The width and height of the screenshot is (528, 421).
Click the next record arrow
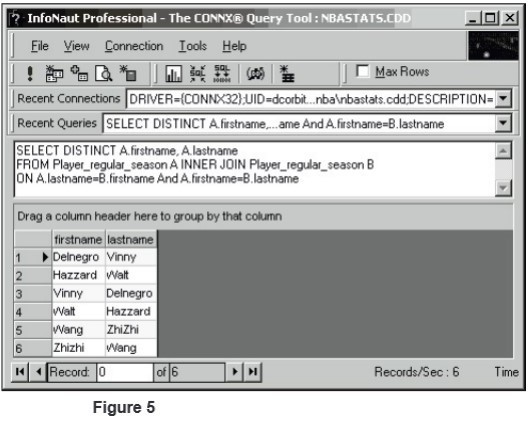point(235,372)
